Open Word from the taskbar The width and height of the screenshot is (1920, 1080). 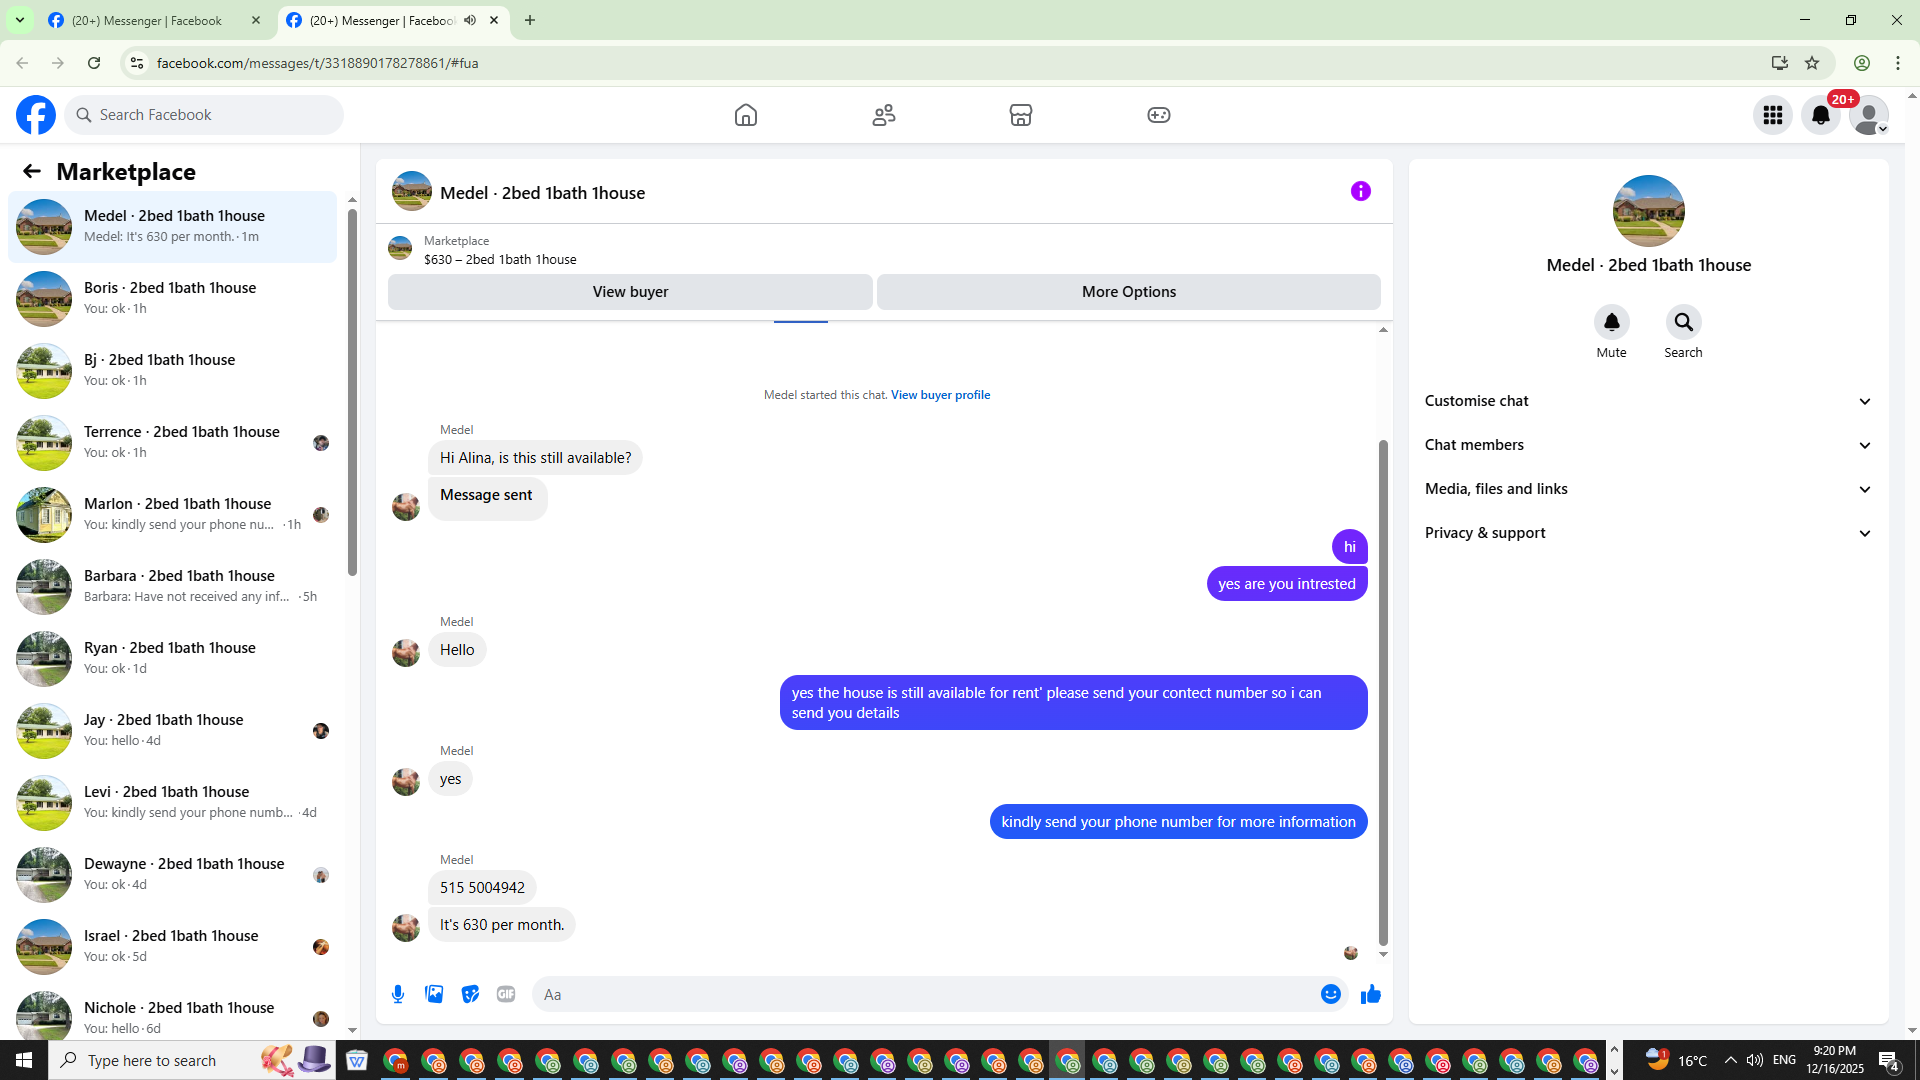[357, 1060]
